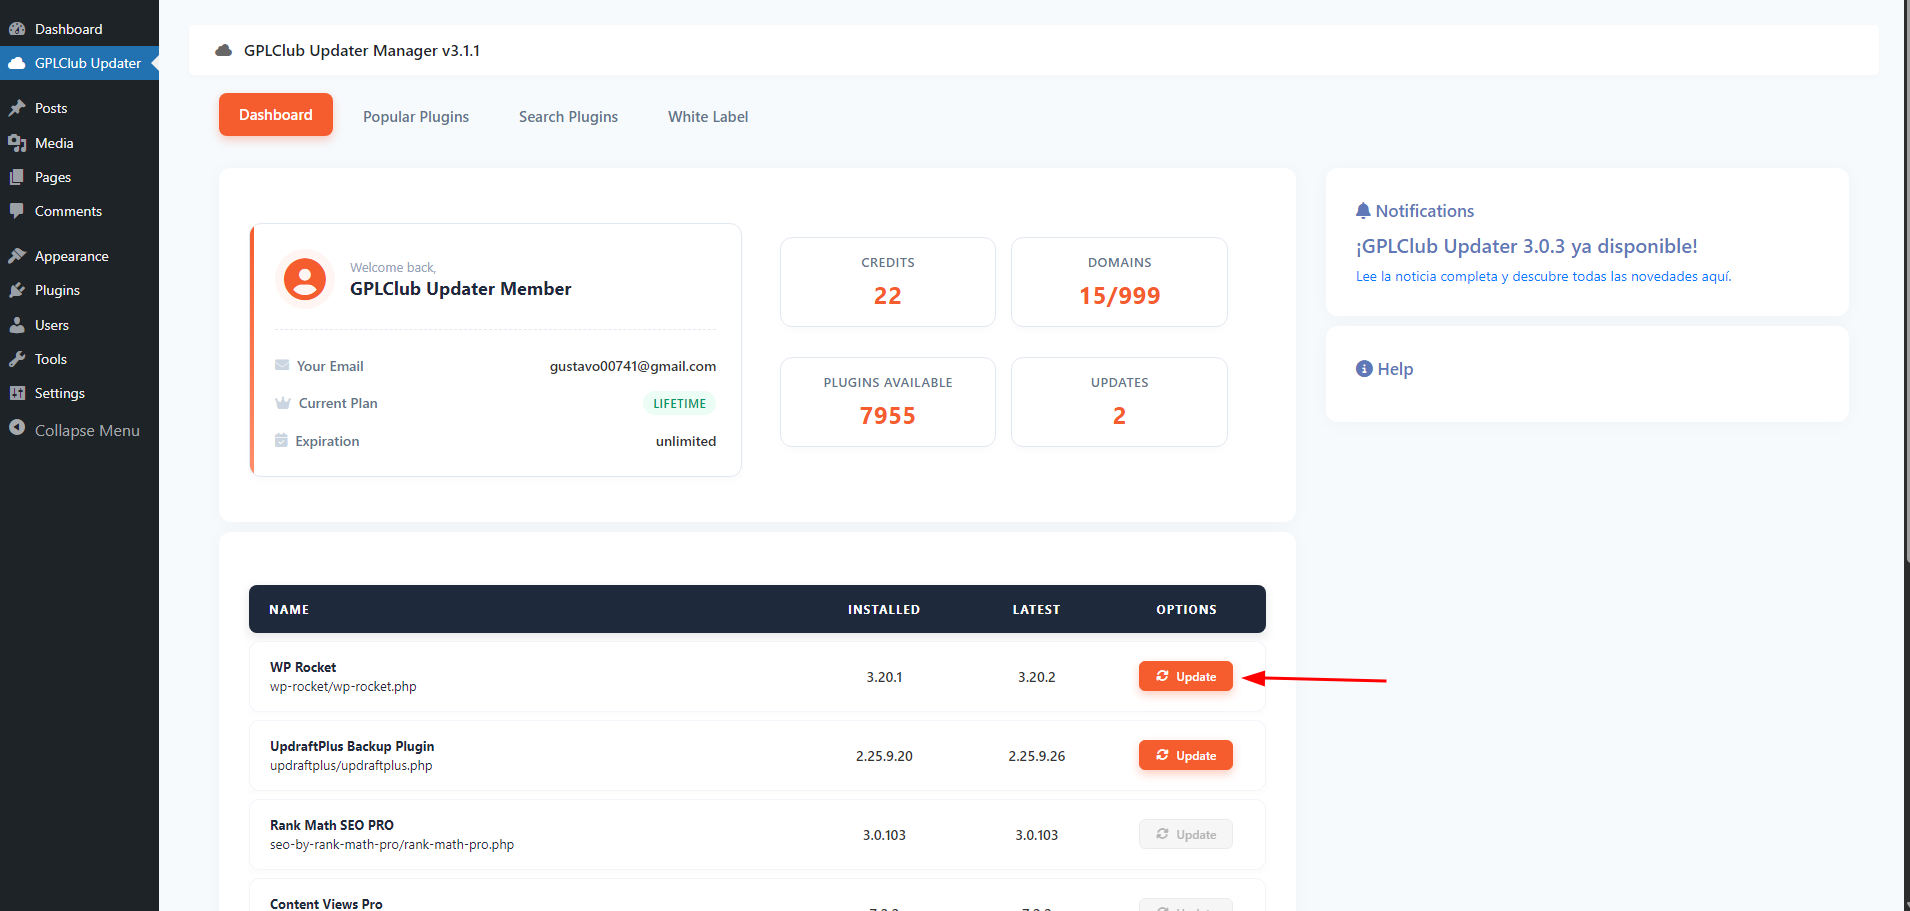This screenshot has height=911, width=1910.
Task: Collapse the admin sidebar menu
Action: (x=79, y=430)
